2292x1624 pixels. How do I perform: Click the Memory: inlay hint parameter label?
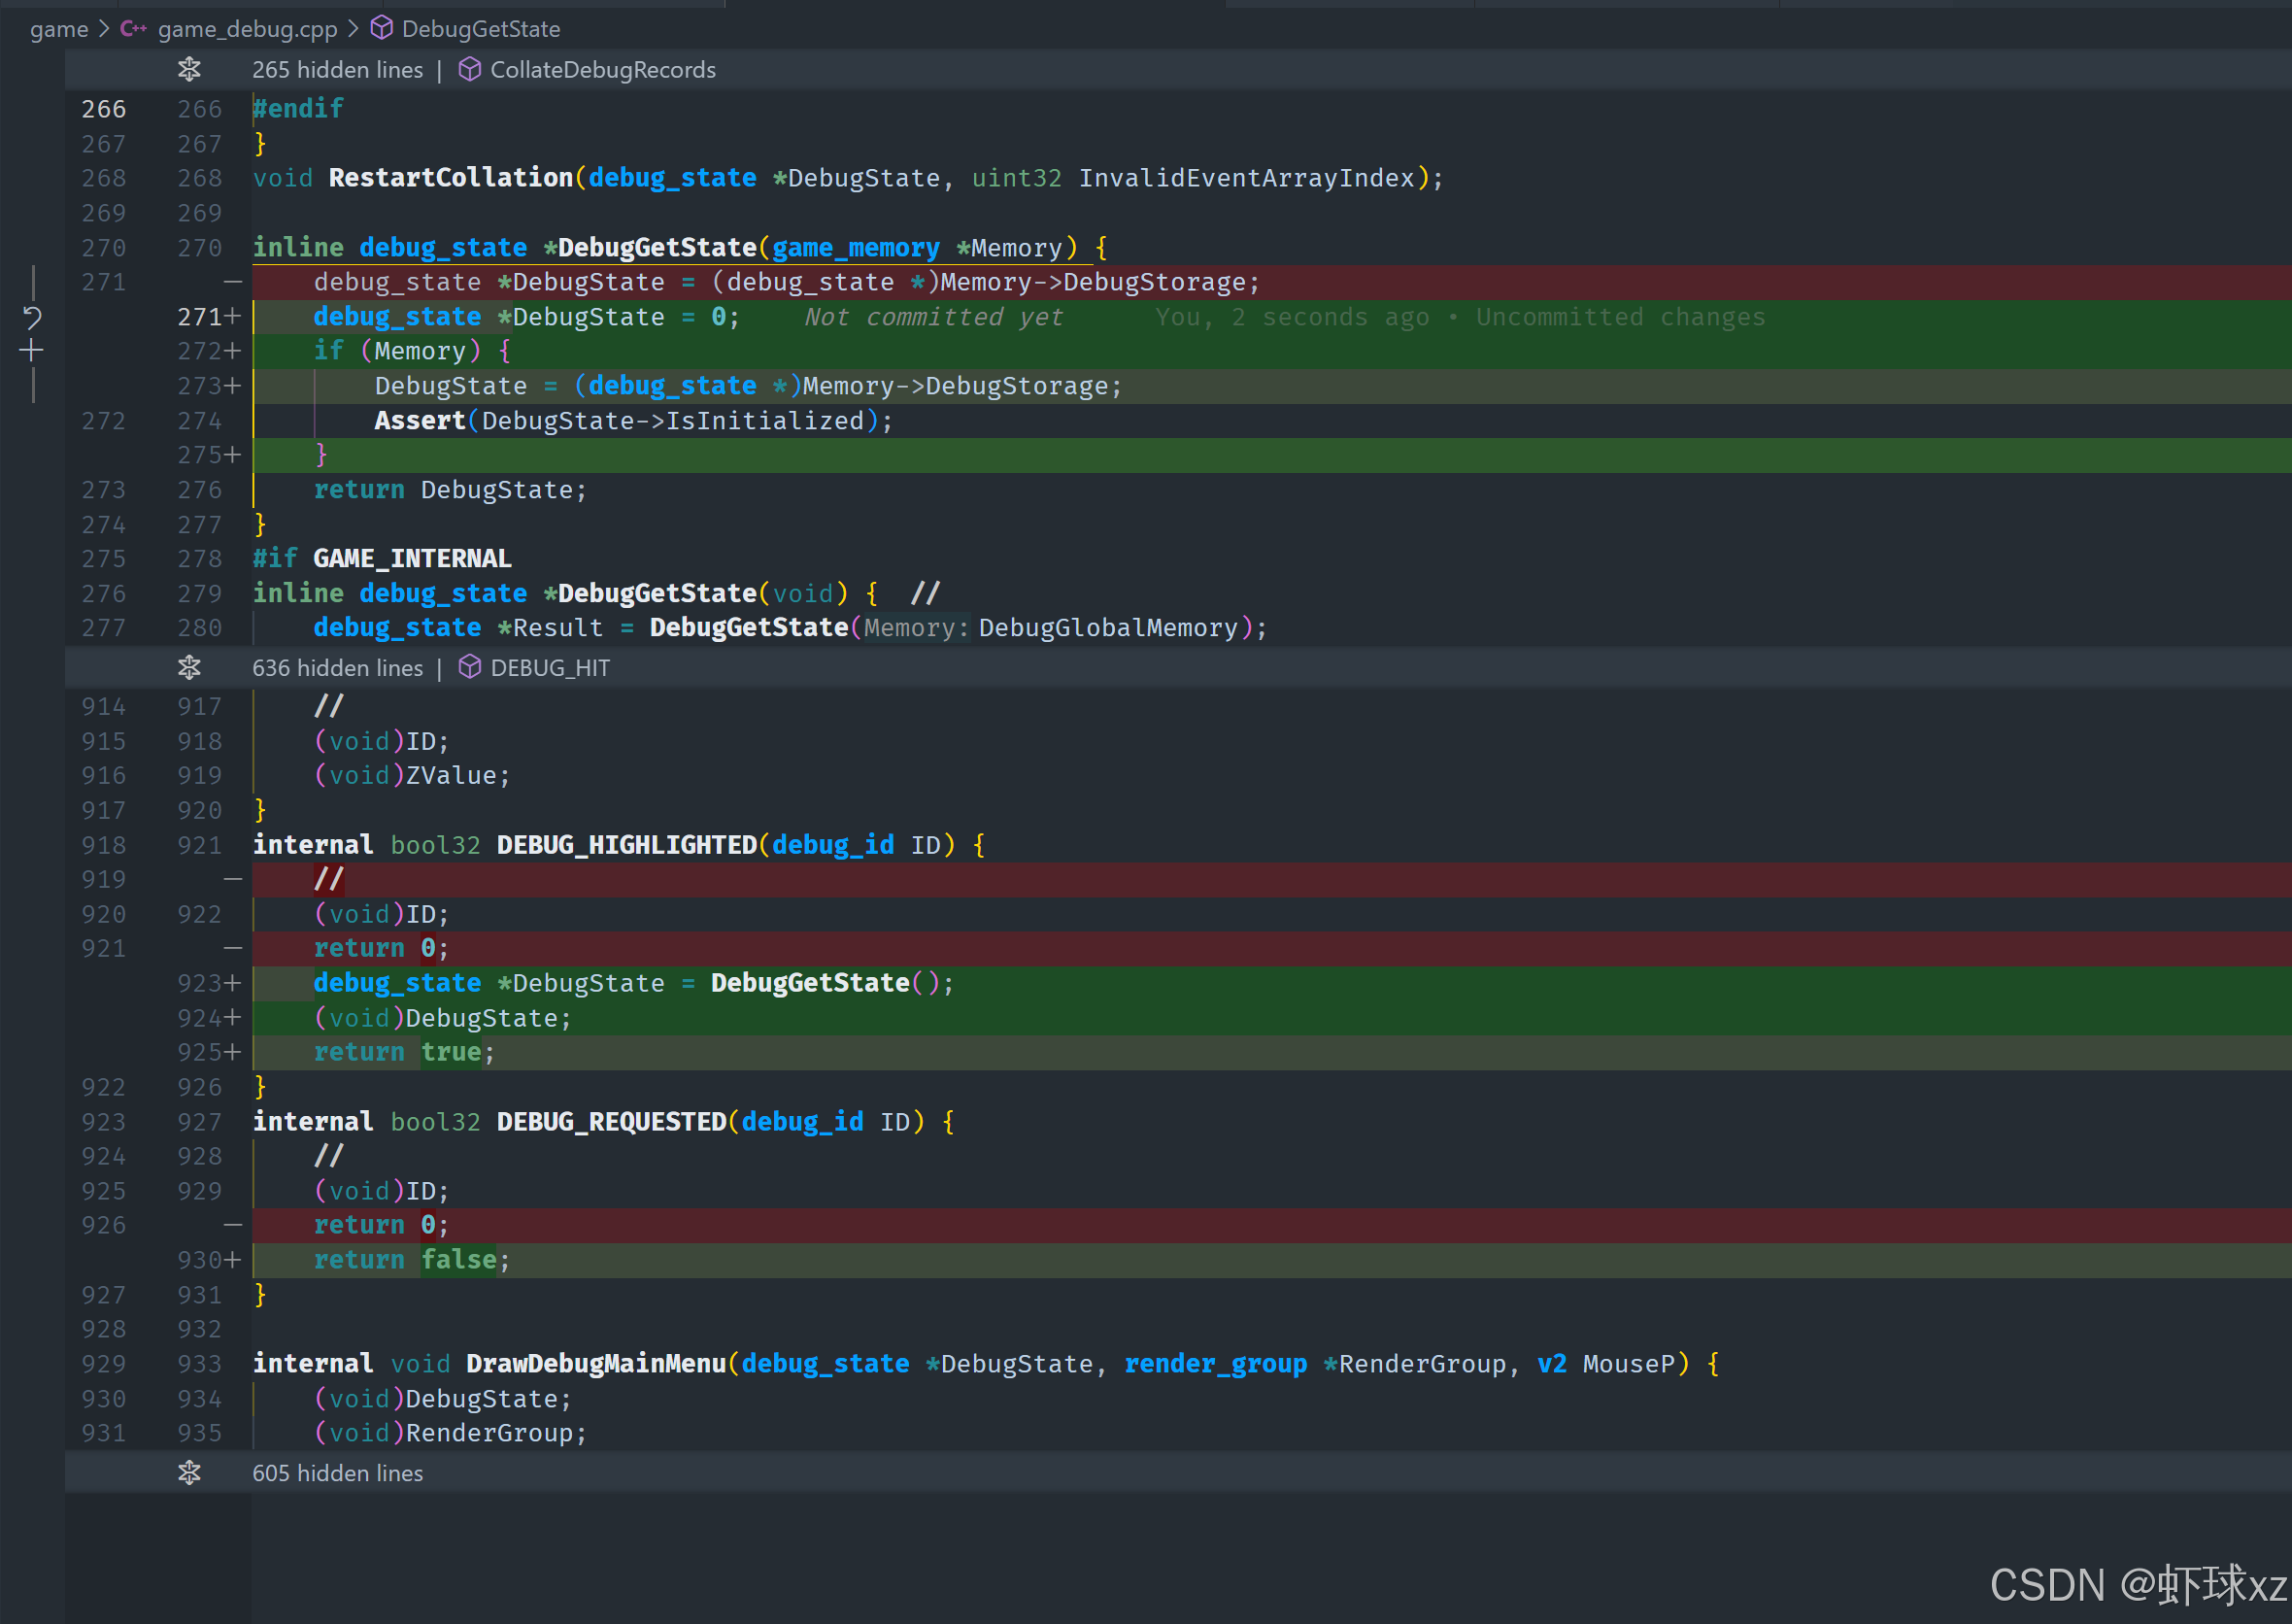click(916, 628)
